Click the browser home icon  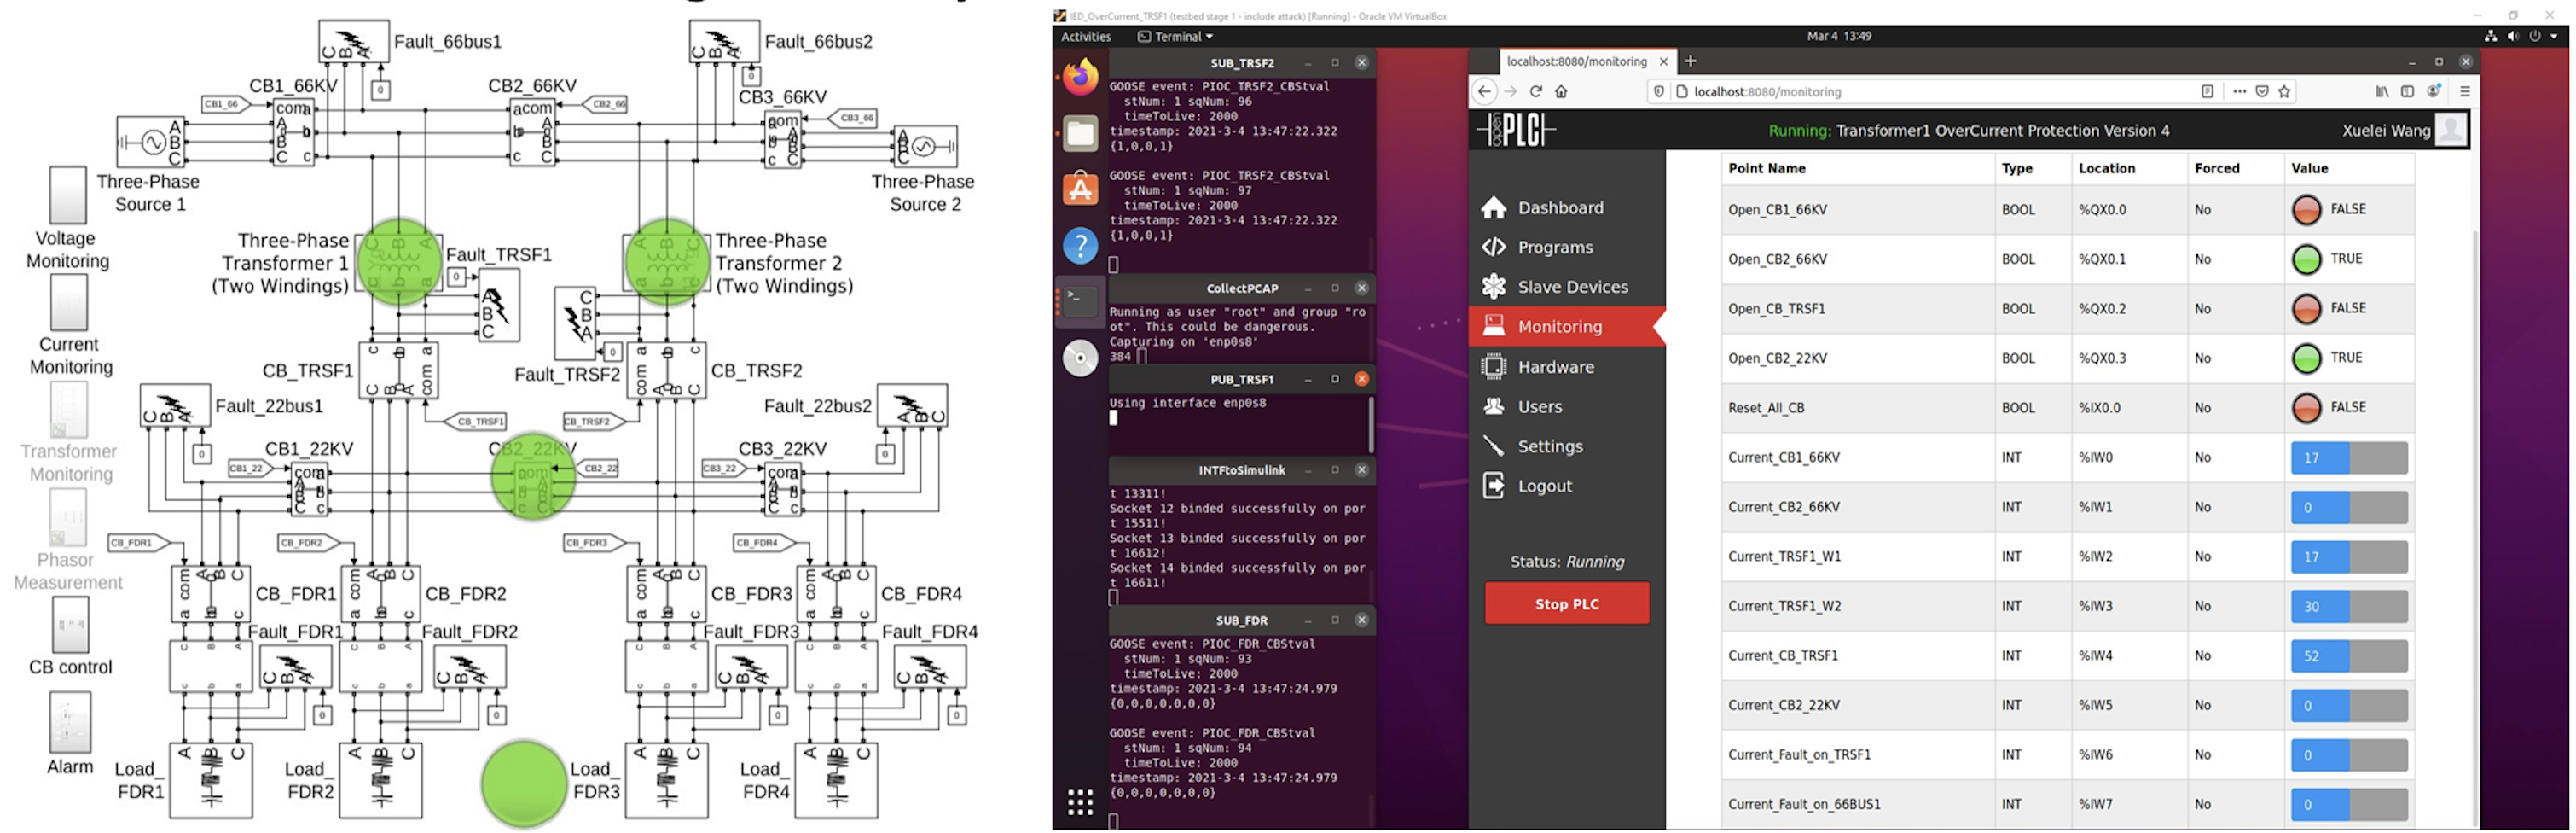tap(1560, 91)
